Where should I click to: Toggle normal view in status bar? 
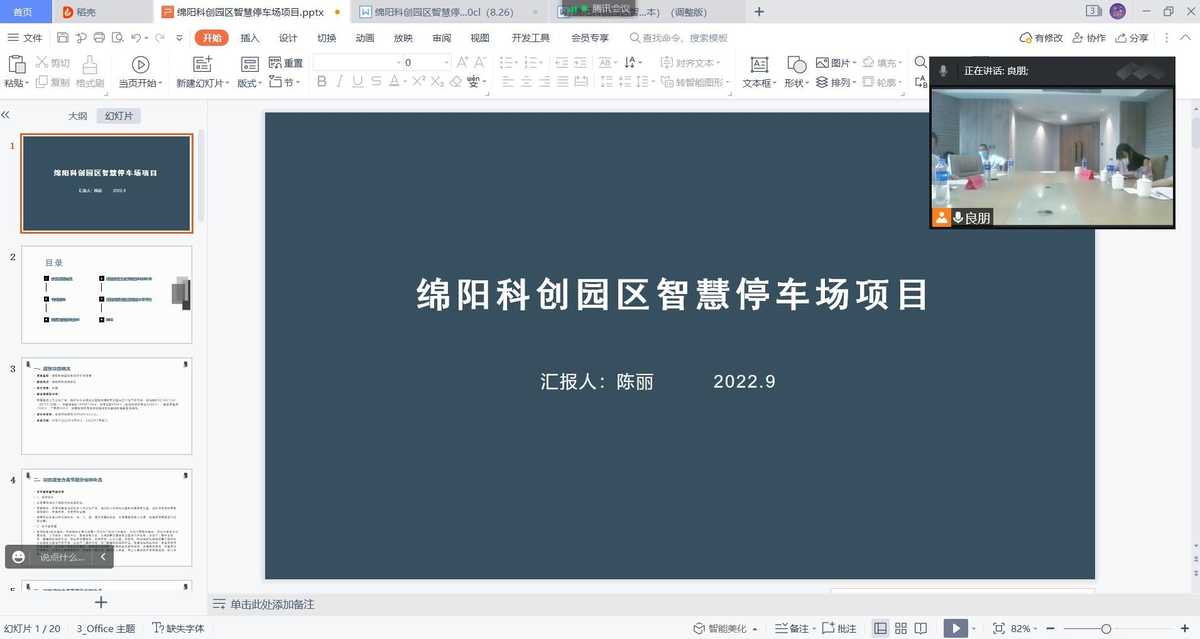point(880,628)
